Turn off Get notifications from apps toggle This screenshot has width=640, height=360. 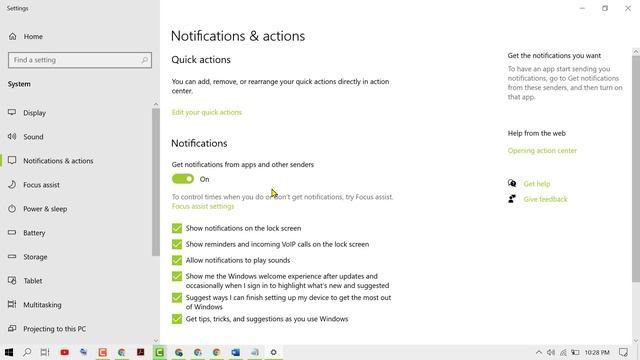[x=183, y=179]
